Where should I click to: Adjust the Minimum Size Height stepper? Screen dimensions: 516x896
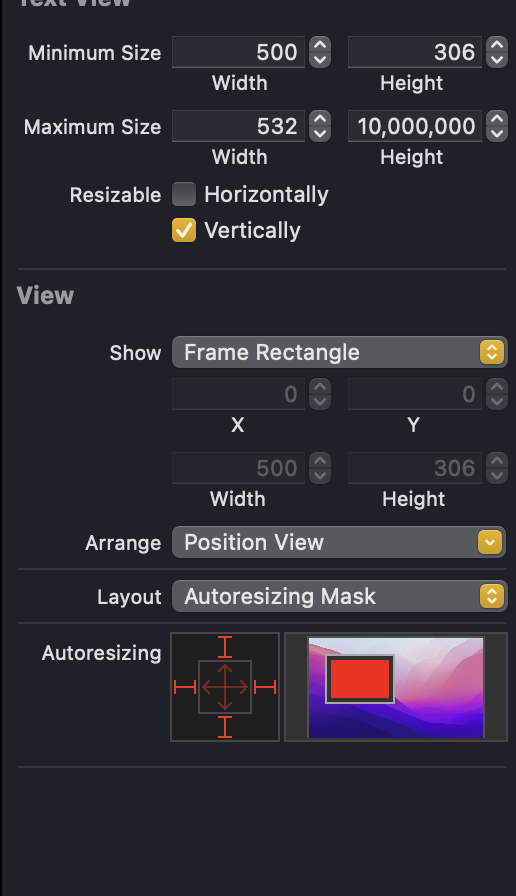[497, 52]
